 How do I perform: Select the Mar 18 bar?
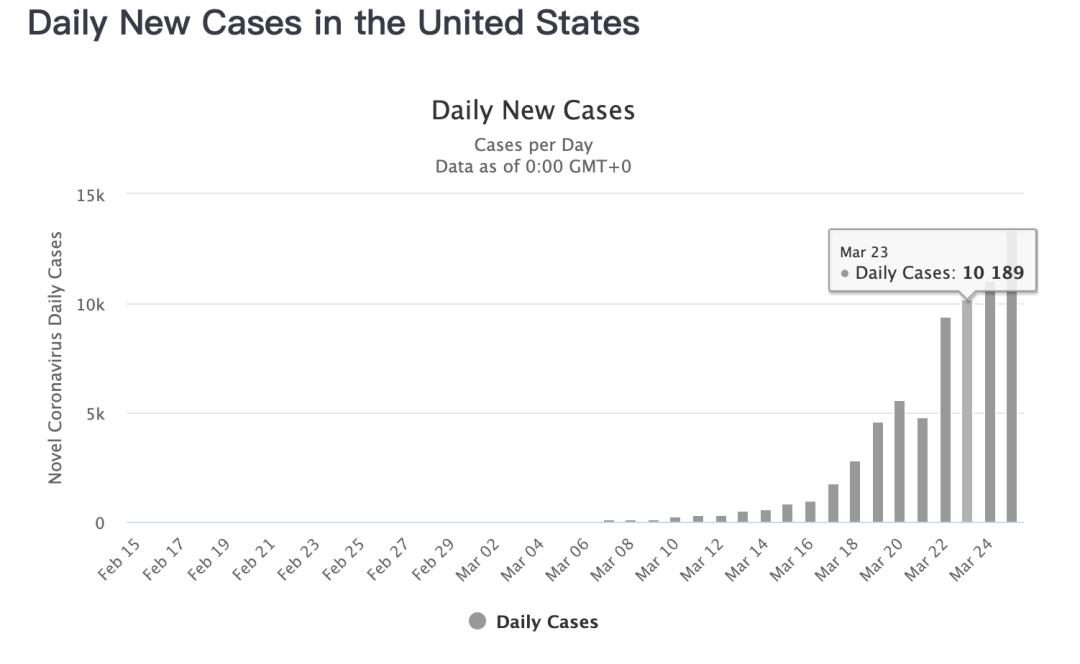[x=855, y=492]
